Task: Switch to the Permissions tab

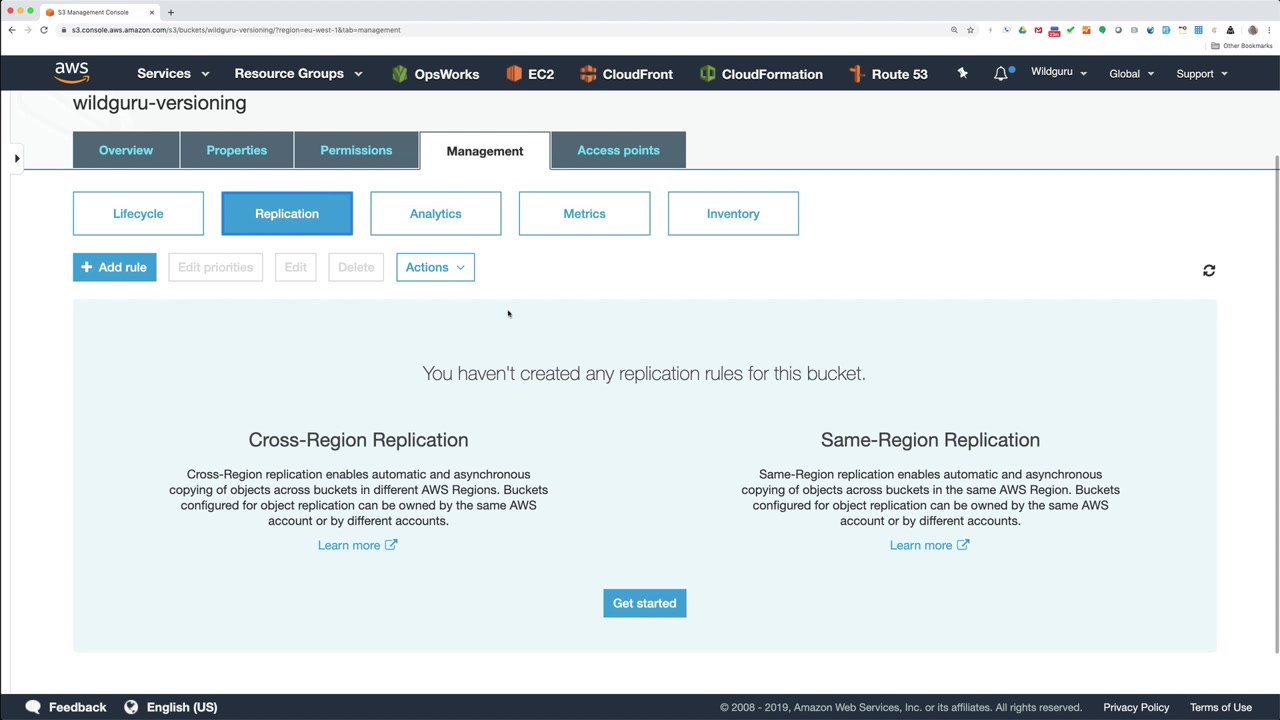Action: pos(356,150)
